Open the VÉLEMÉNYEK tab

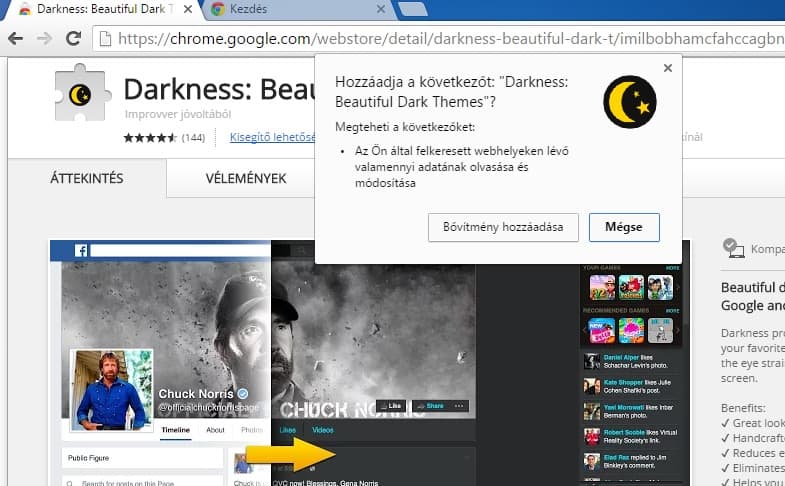[246, 178]
